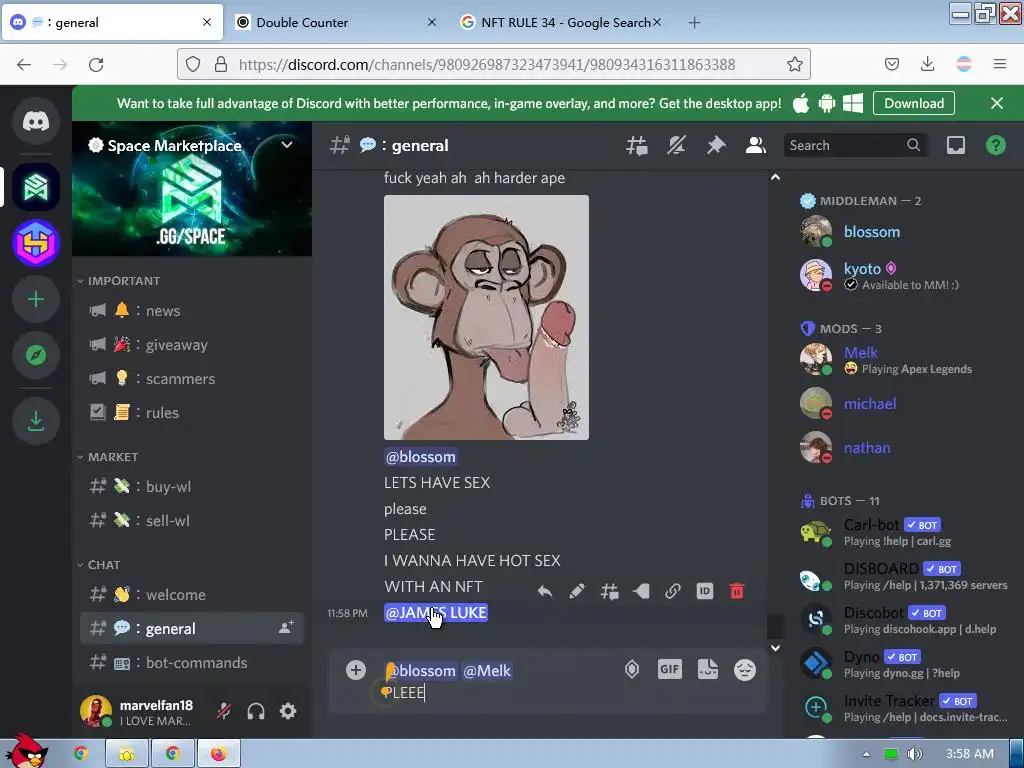Click Create Thread hash icon on message
The width and height of the screenshot is (1024, 768).
609,592
